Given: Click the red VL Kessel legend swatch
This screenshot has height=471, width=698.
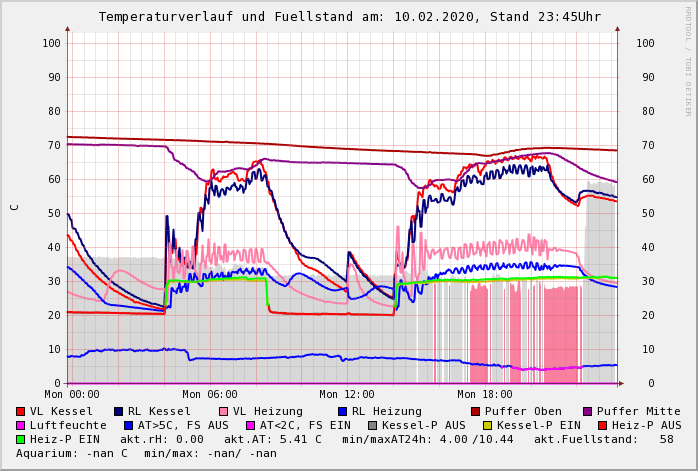Looking at the screenshot, I should [21, 411].
